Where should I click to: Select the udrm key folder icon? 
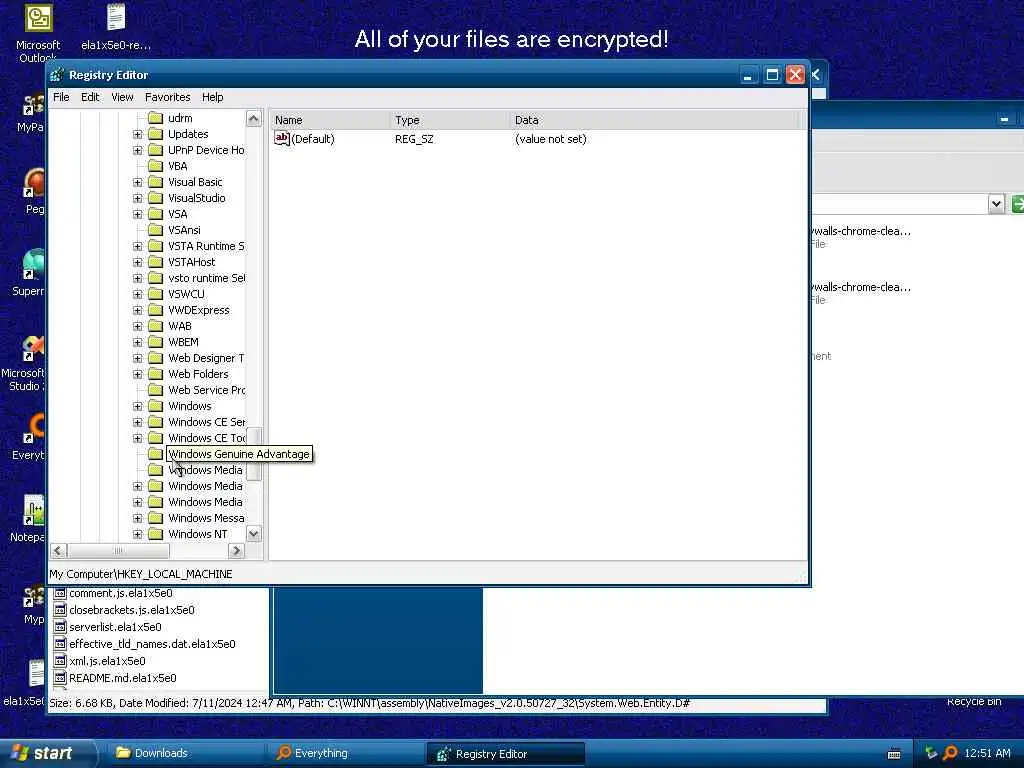(155, 118)
